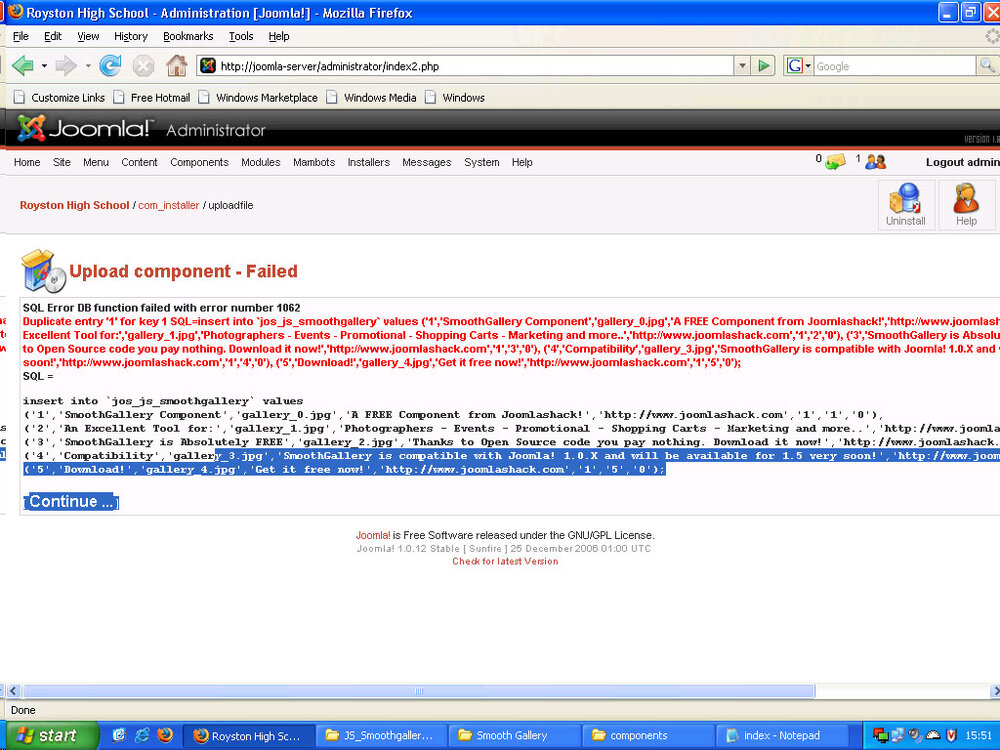1000x750 pixels.
Task: Open the Joomla Mambots menu
Action: 314,162
